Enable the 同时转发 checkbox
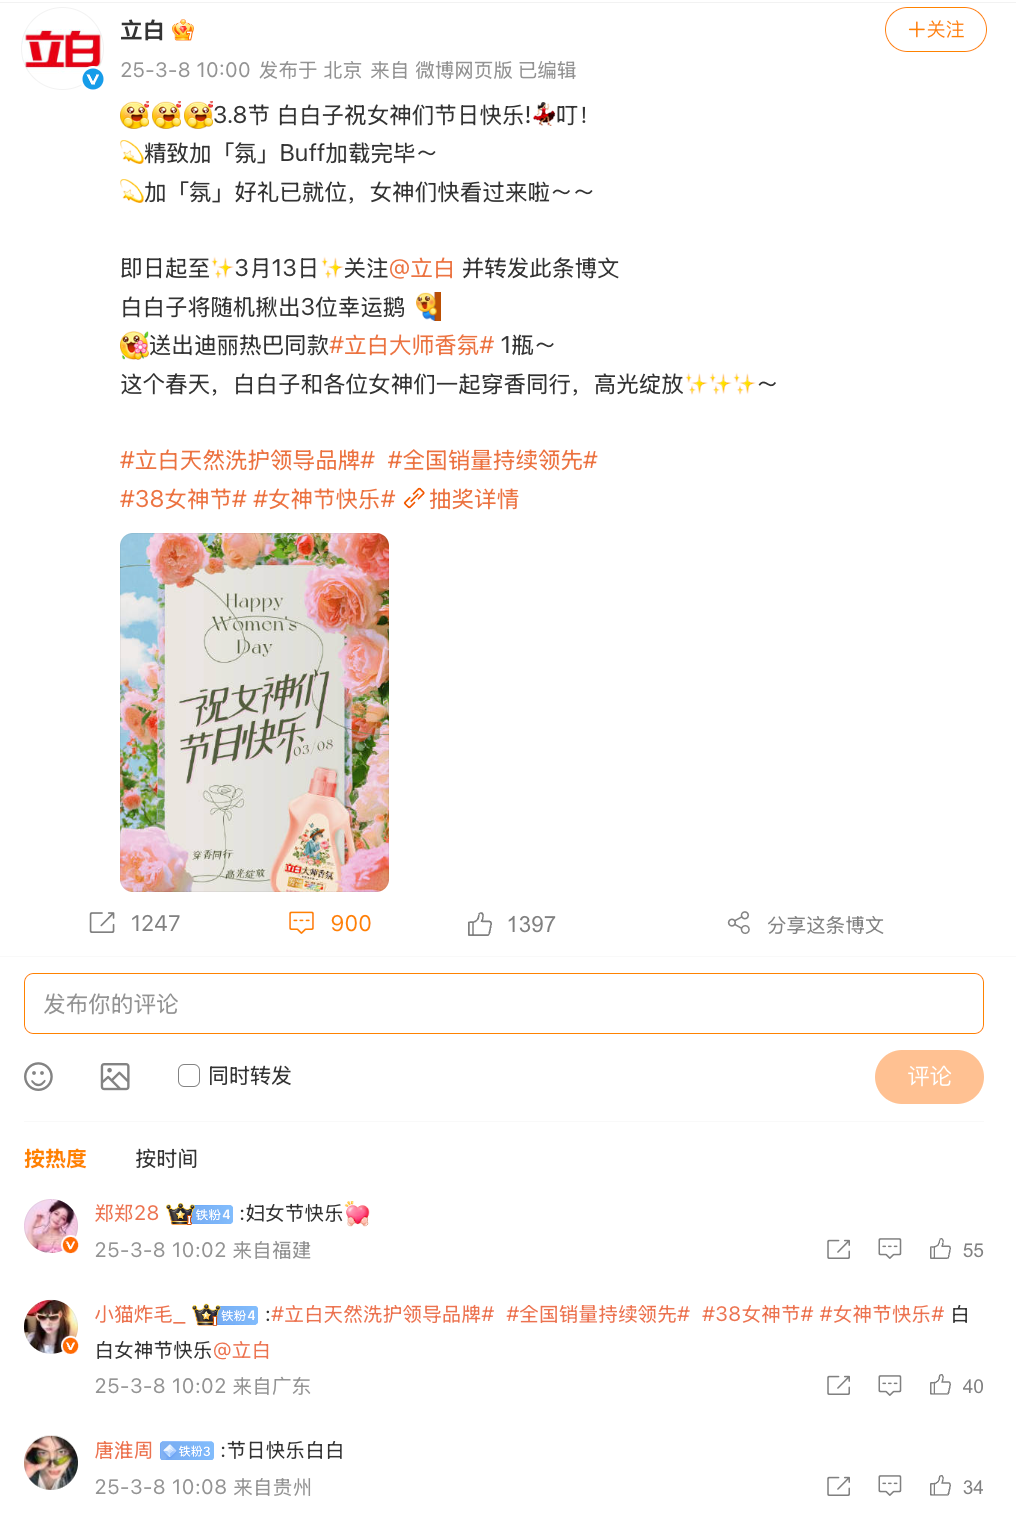Image resolution: width=1016 pixels, height=1522 pixels. [189, 1075]
